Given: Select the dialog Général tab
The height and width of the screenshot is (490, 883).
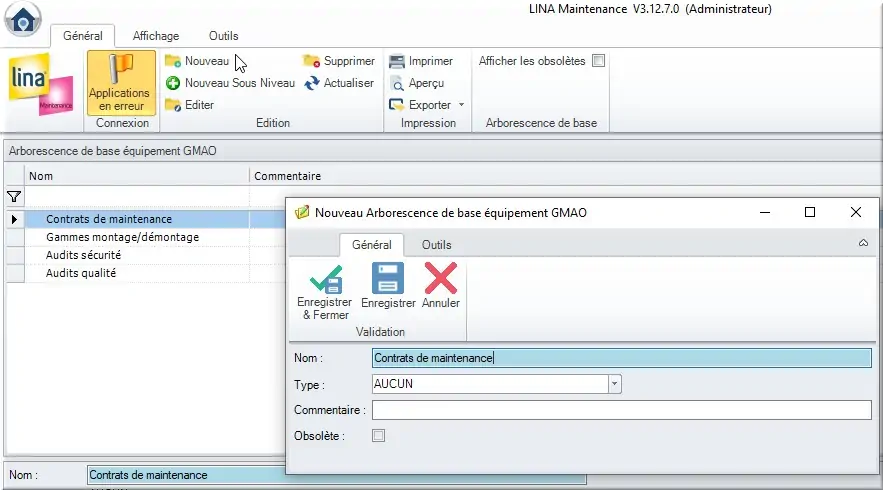Looking at the screenshot, I should tap(372, 245).
